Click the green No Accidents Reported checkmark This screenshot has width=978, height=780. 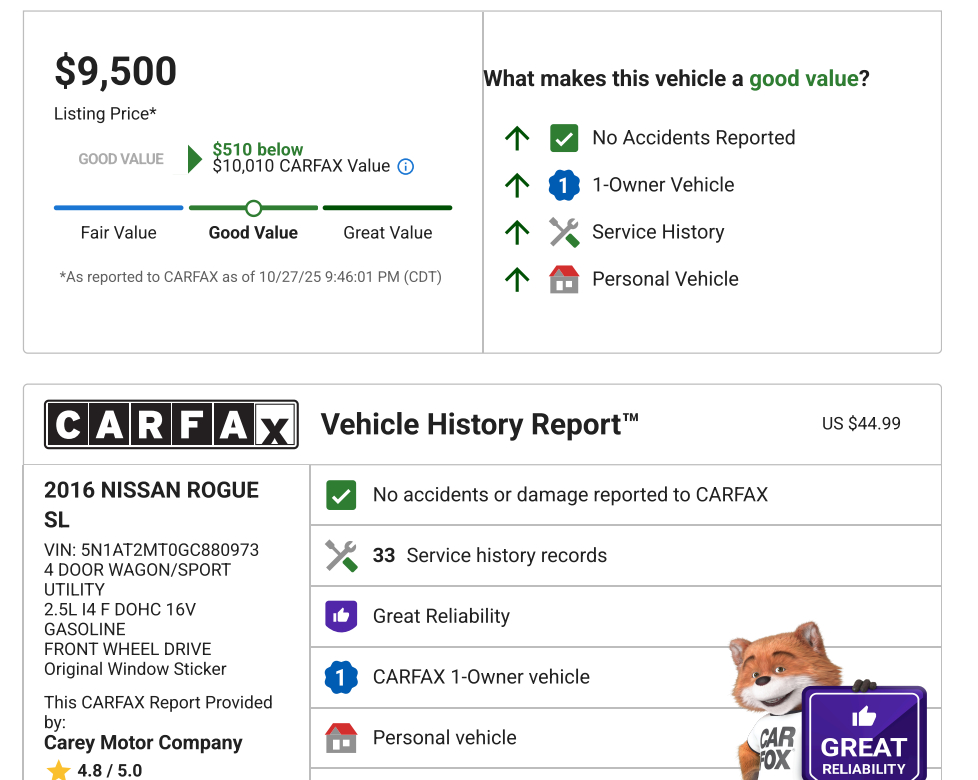564,138
